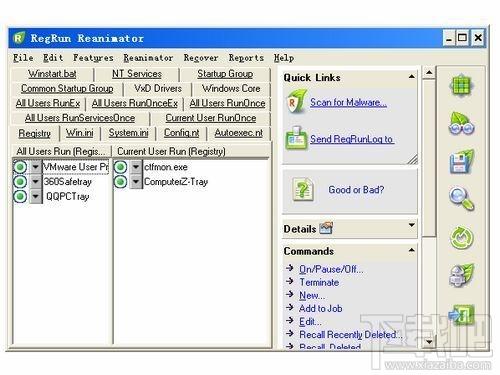Switch to the NT Services tab
This screenshot has width=500, height=375.
(x=137, y=74)
